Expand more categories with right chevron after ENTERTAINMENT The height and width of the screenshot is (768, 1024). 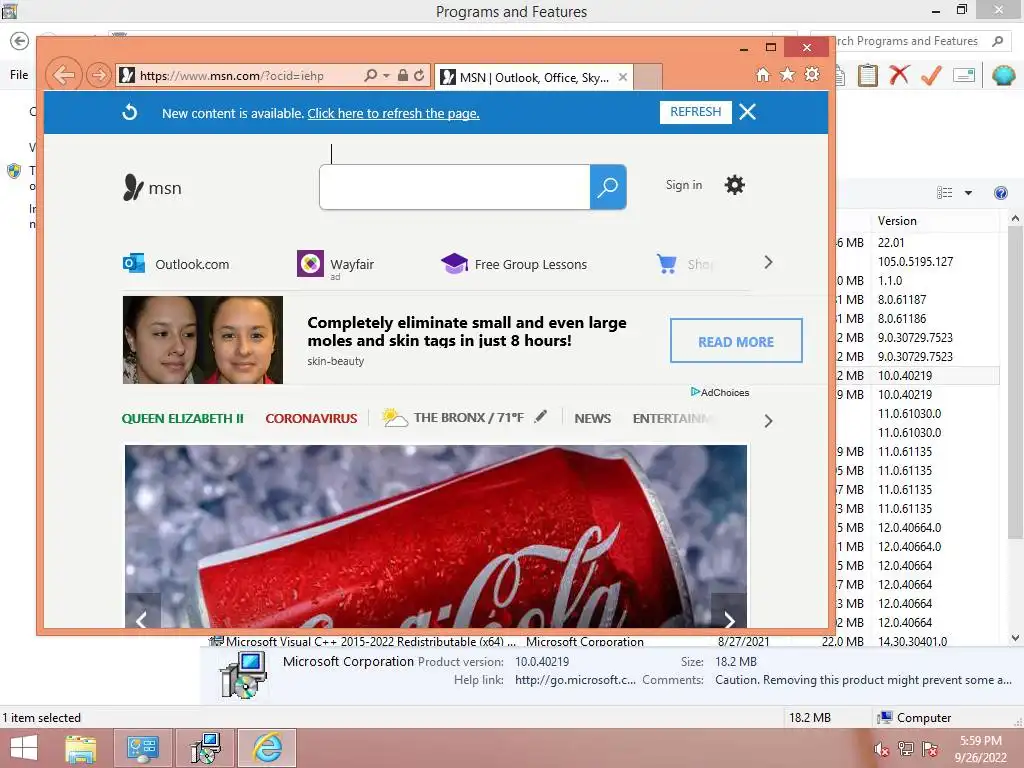768,421
